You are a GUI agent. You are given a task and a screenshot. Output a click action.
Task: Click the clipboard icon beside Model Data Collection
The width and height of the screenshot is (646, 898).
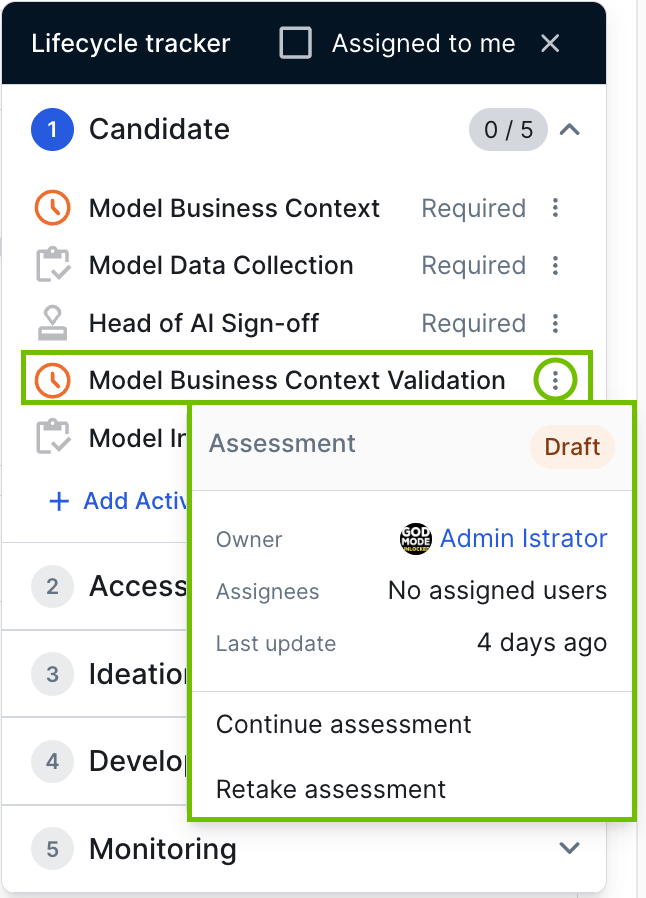tap(52, 266)
